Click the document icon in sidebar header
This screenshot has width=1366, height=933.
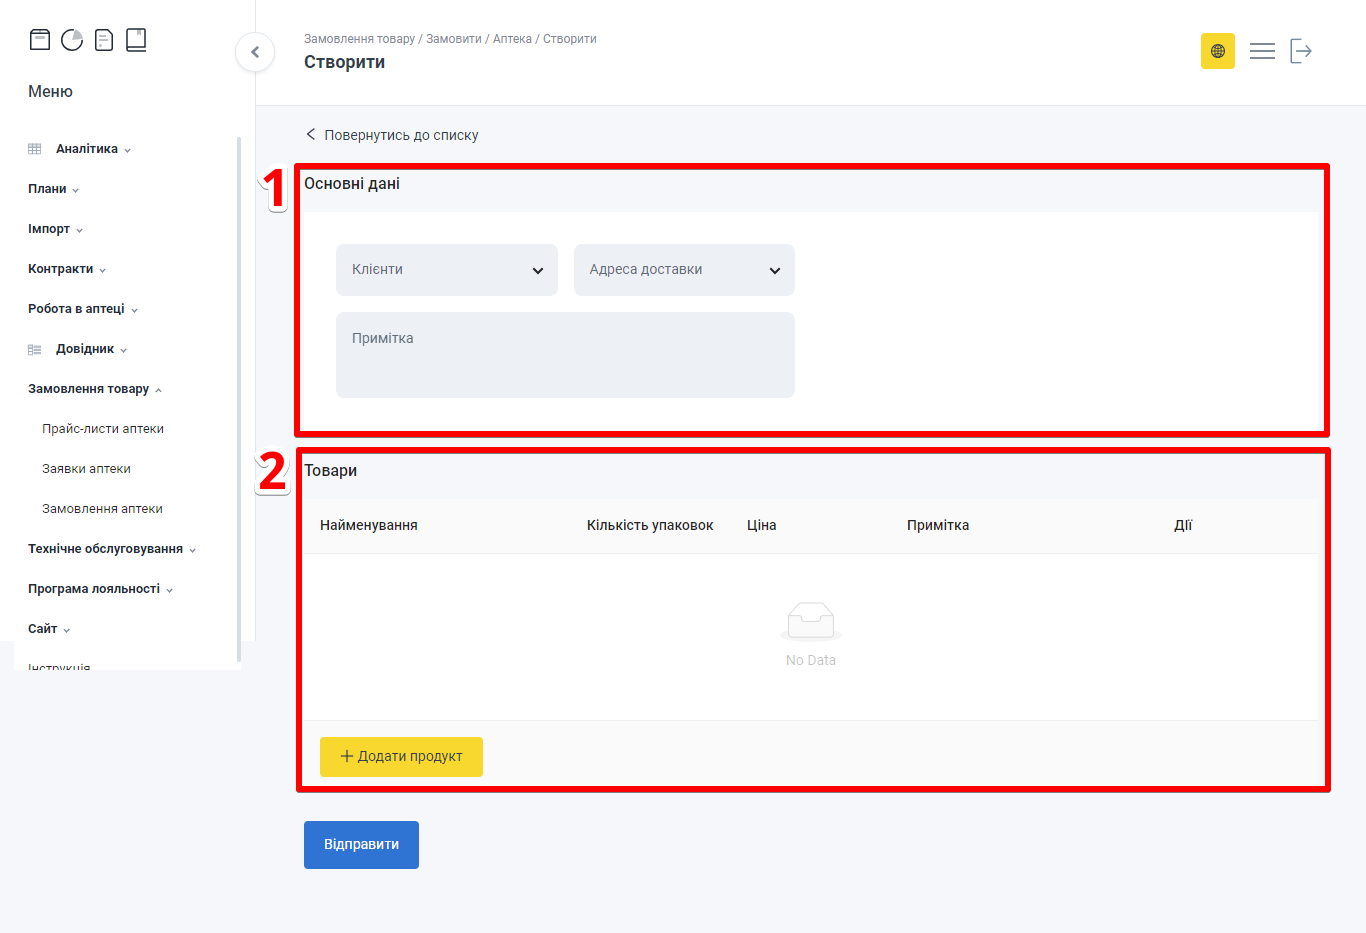pyautogui.click(x=104, y=40)
